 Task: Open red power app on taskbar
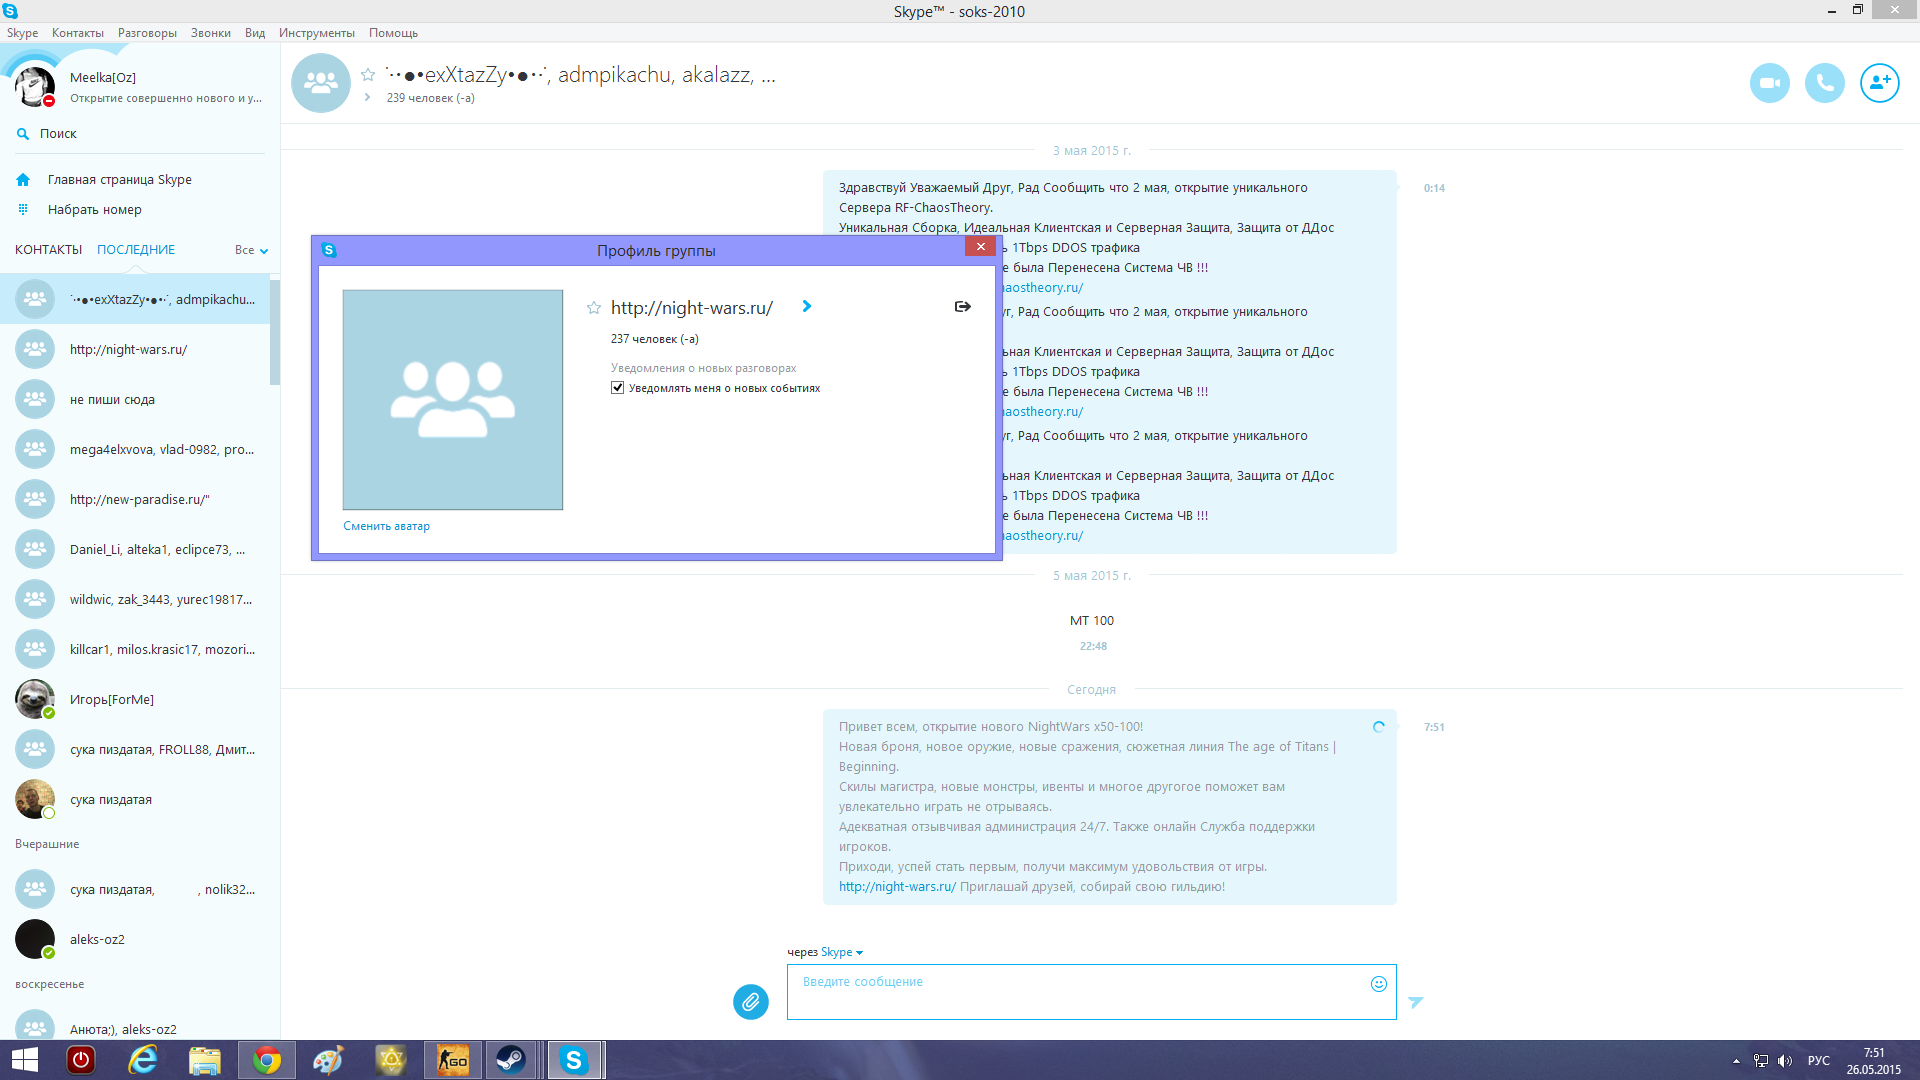tap(81, 1060)
